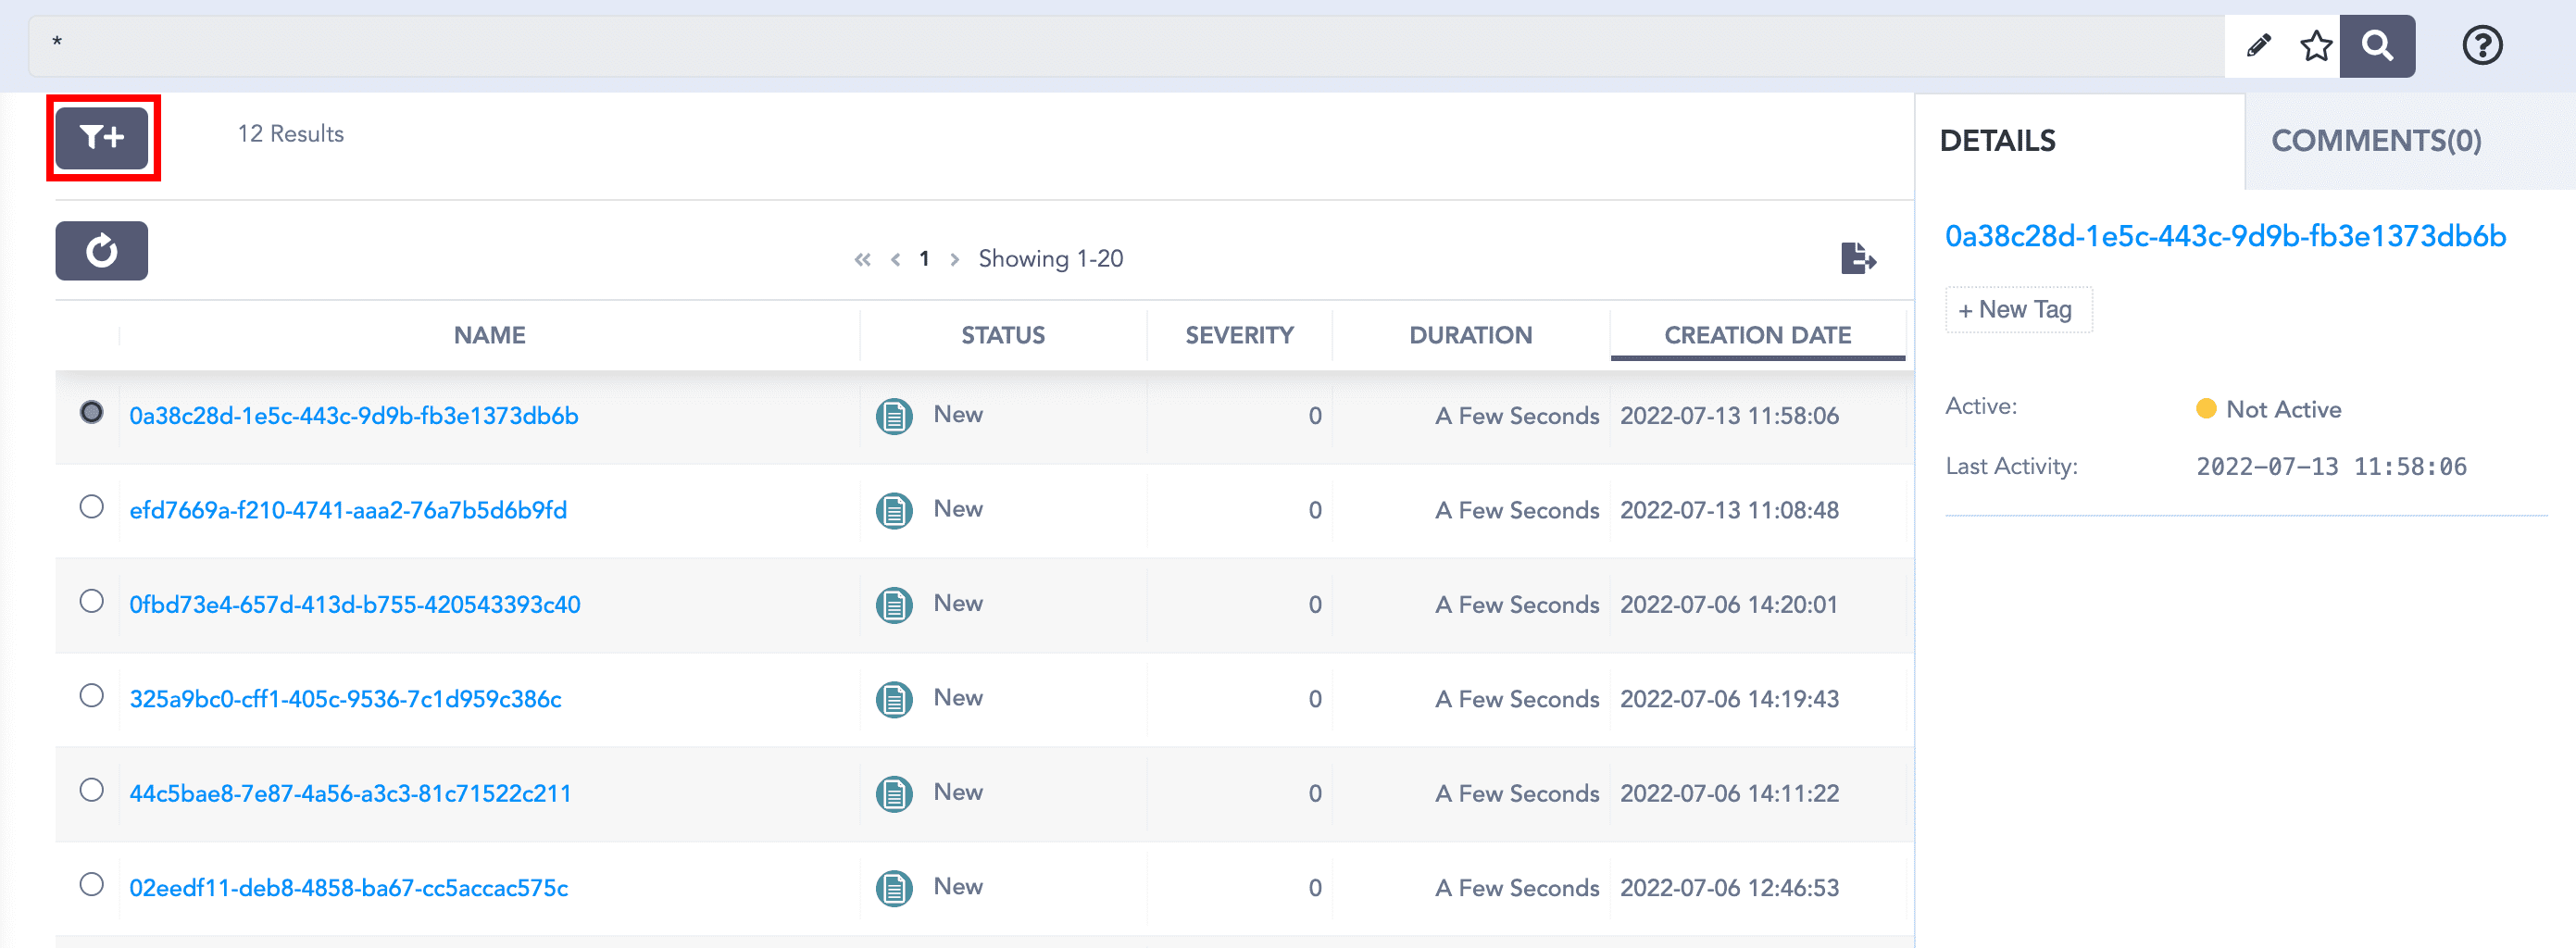The height and width of the screenshot is (948, 2576).
Task: Open the DETAILS tab
Action: tap(1997, 141)
